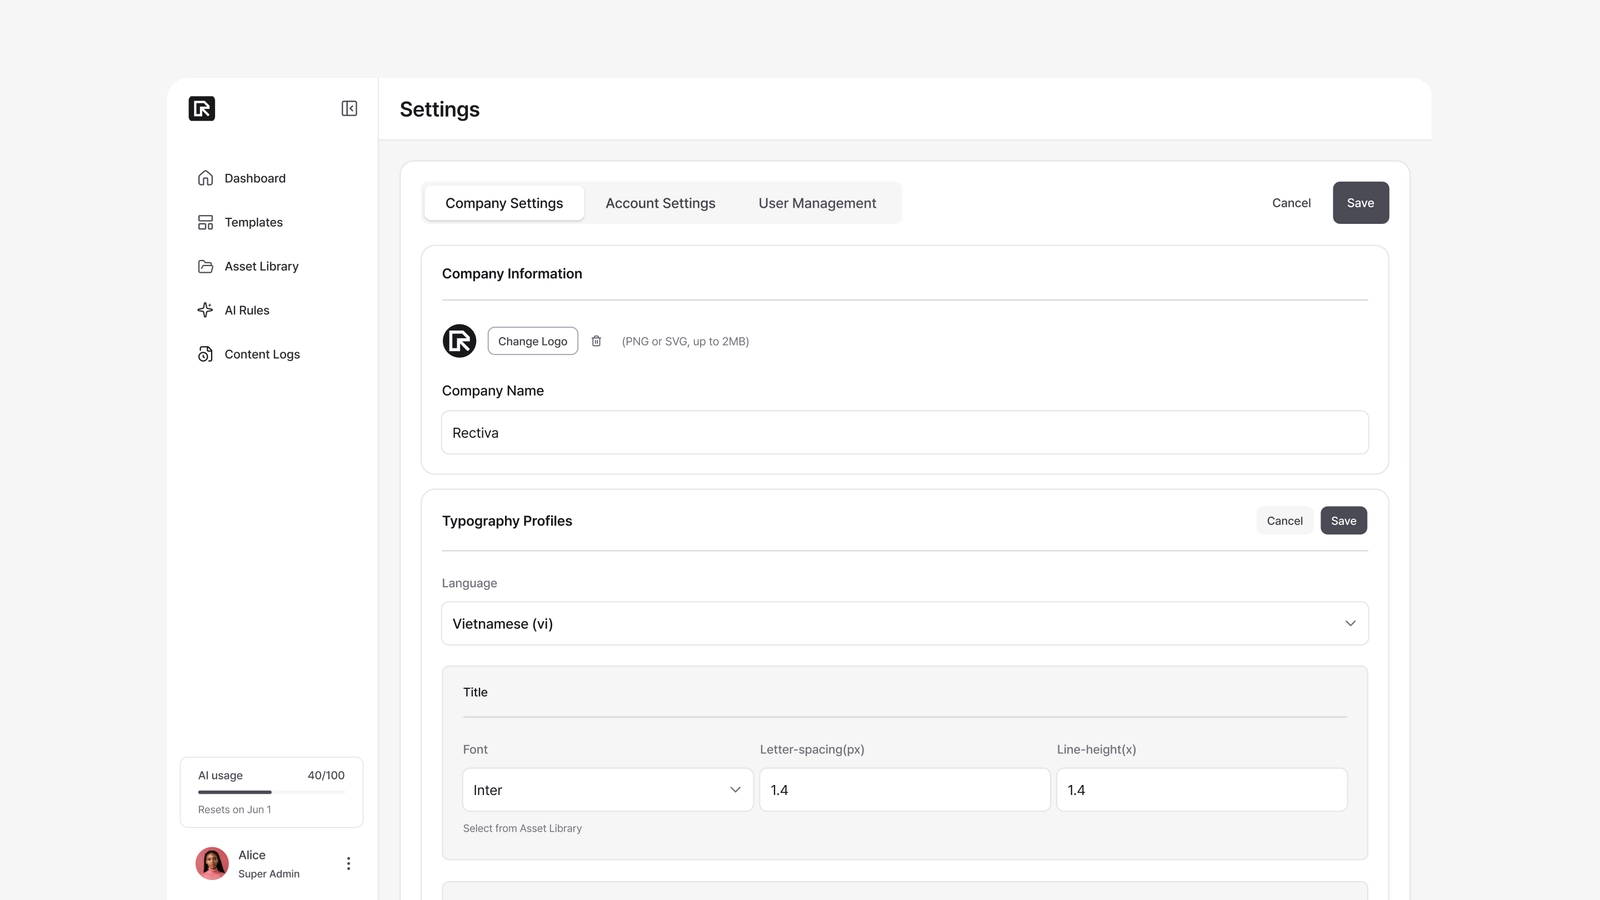
Task: Open the Language dropdown showing Vietnamese
Action: pyautogui.click(x=905, y=624)
